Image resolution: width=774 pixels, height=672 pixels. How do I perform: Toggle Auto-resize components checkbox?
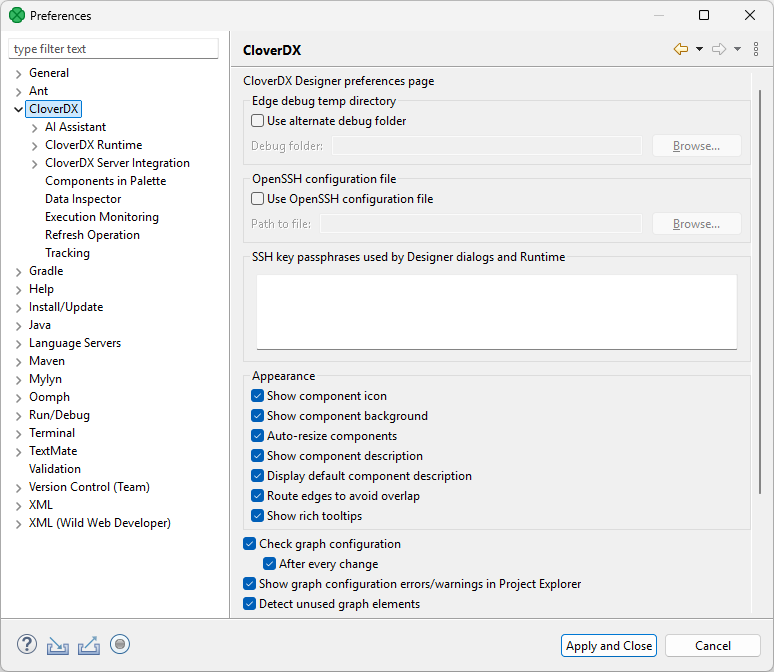257,436
